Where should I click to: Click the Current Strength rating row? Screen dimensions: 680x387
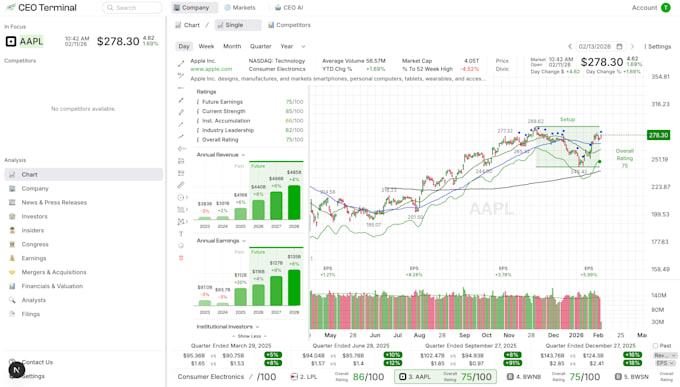(250, 111)
